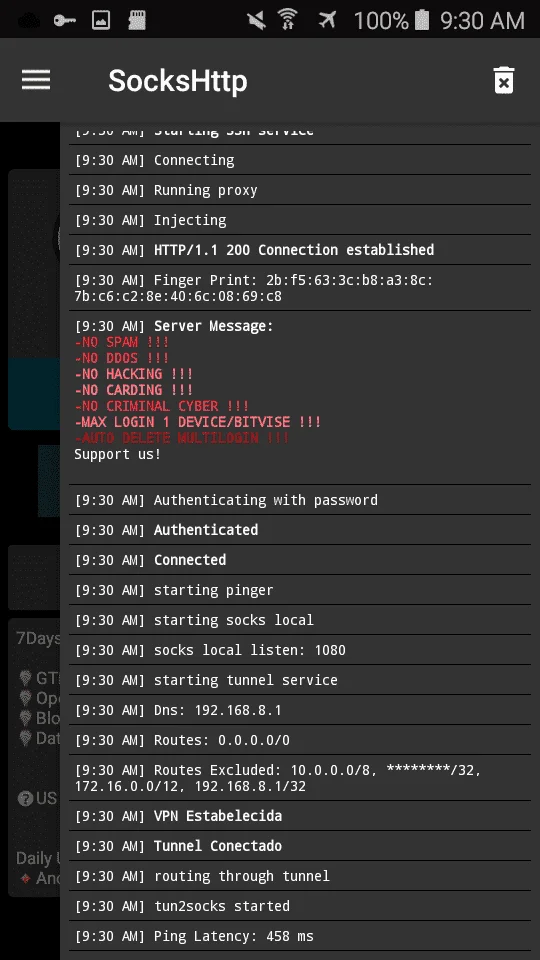Tap the '-NO DDOS !!!' line

click(x=121, y=358)
